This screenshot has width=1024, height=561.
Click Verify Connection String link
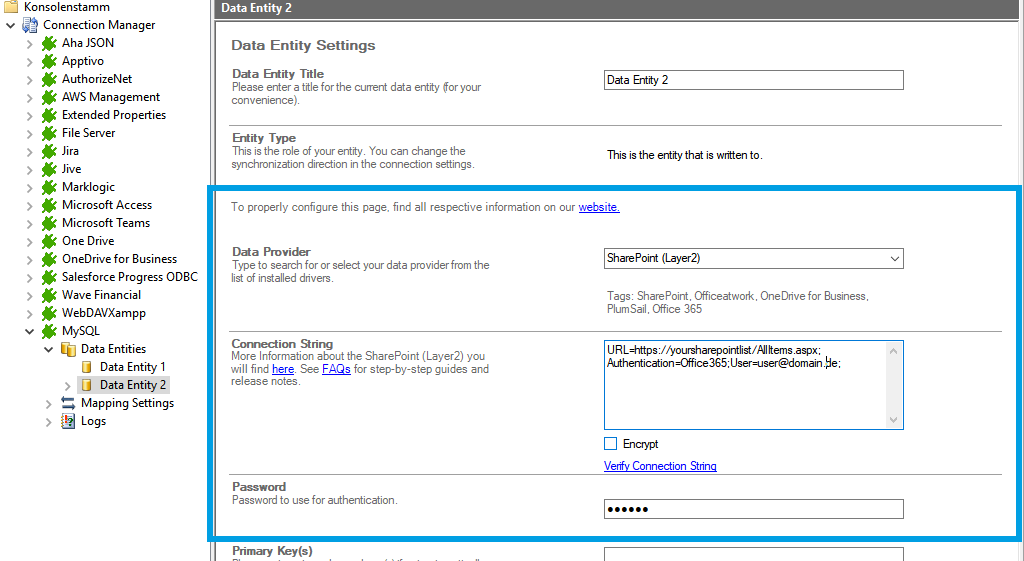(x=660, y=466)
